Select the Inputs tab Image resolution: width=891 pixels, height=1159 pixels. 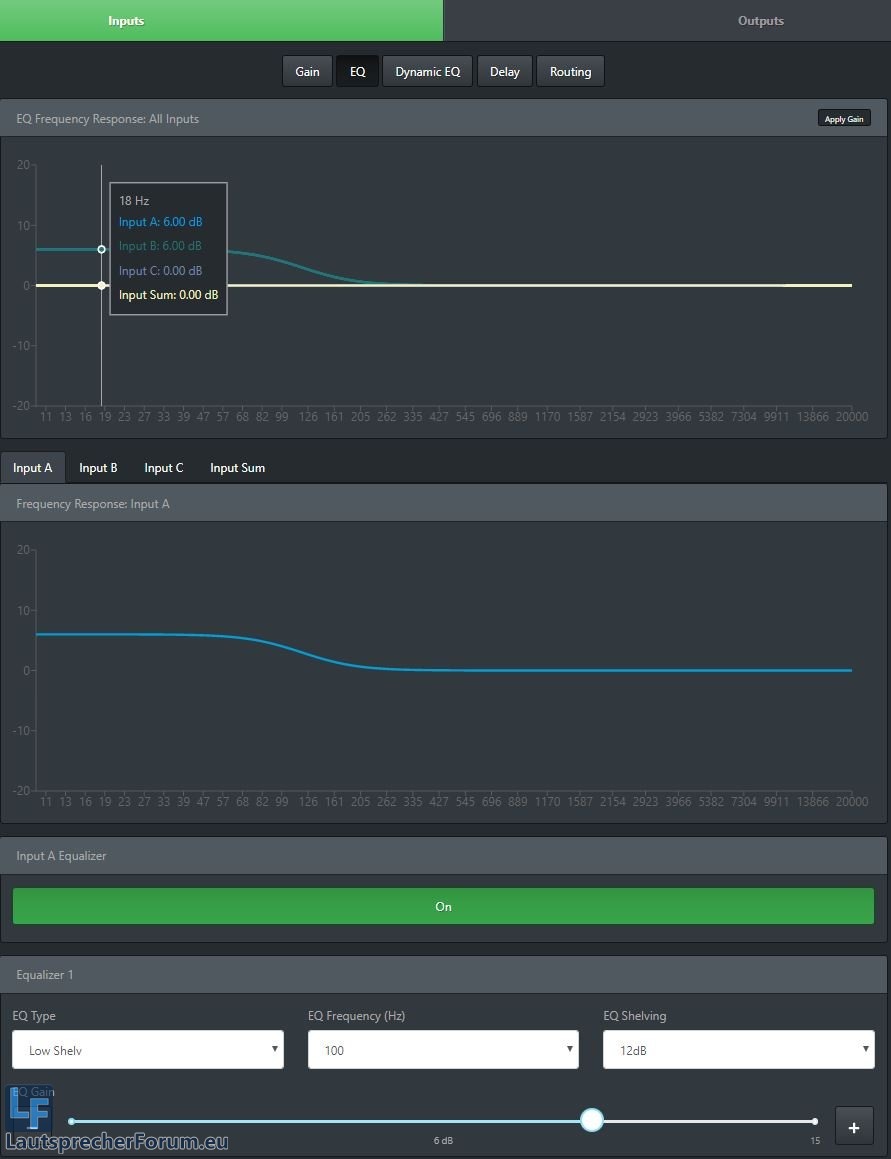coord(126,21)
